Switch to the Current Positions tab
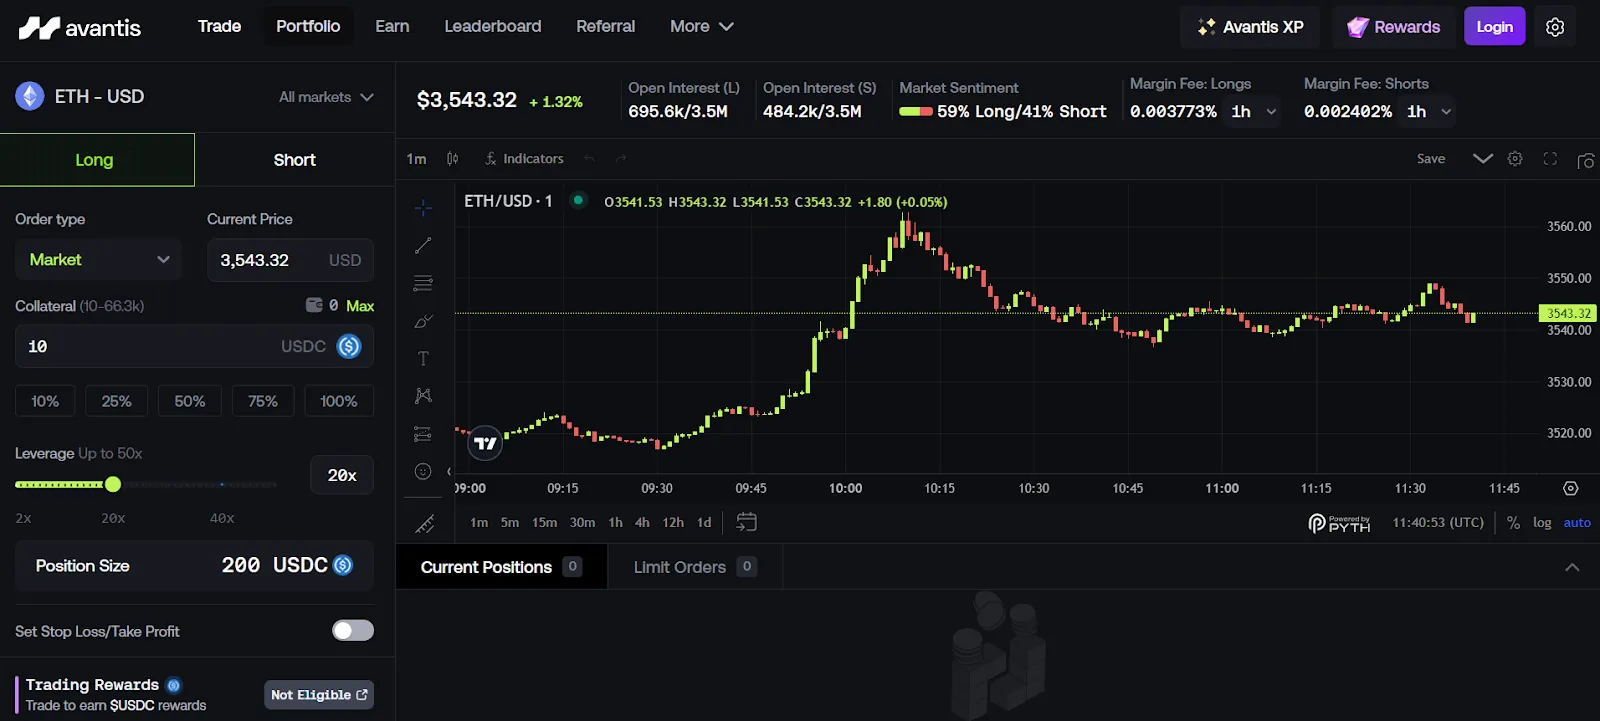1600x721 pixels. pyautogui.click(x=501, y=567)
